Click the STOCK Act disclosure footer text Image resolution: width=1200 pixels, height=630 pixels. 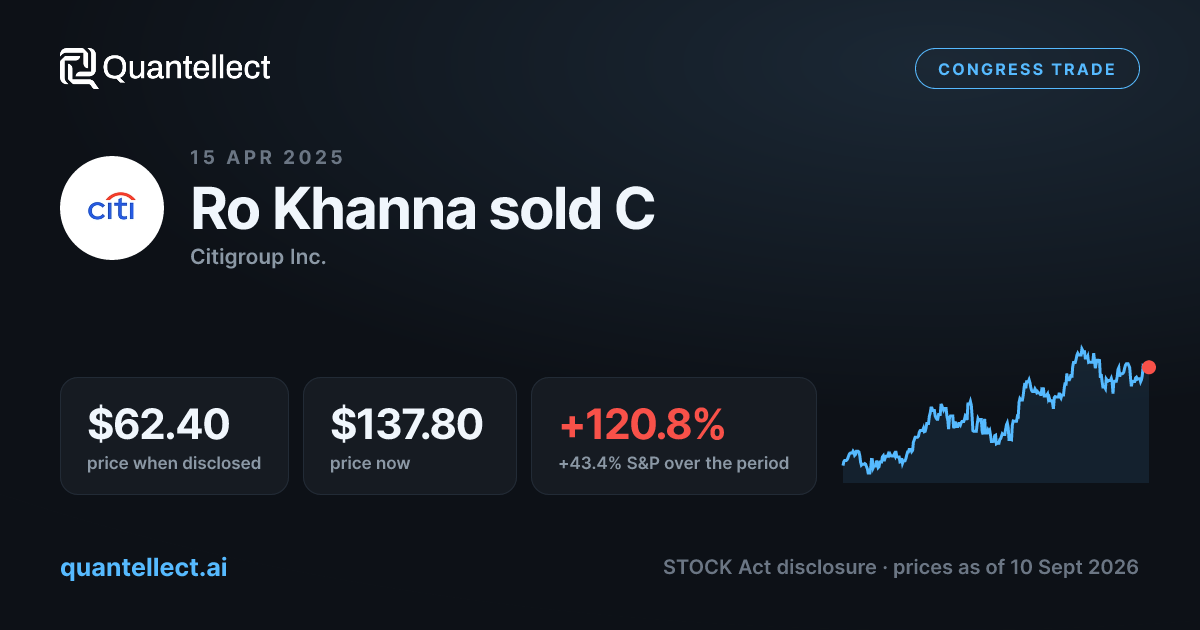[x=771, y=567]
